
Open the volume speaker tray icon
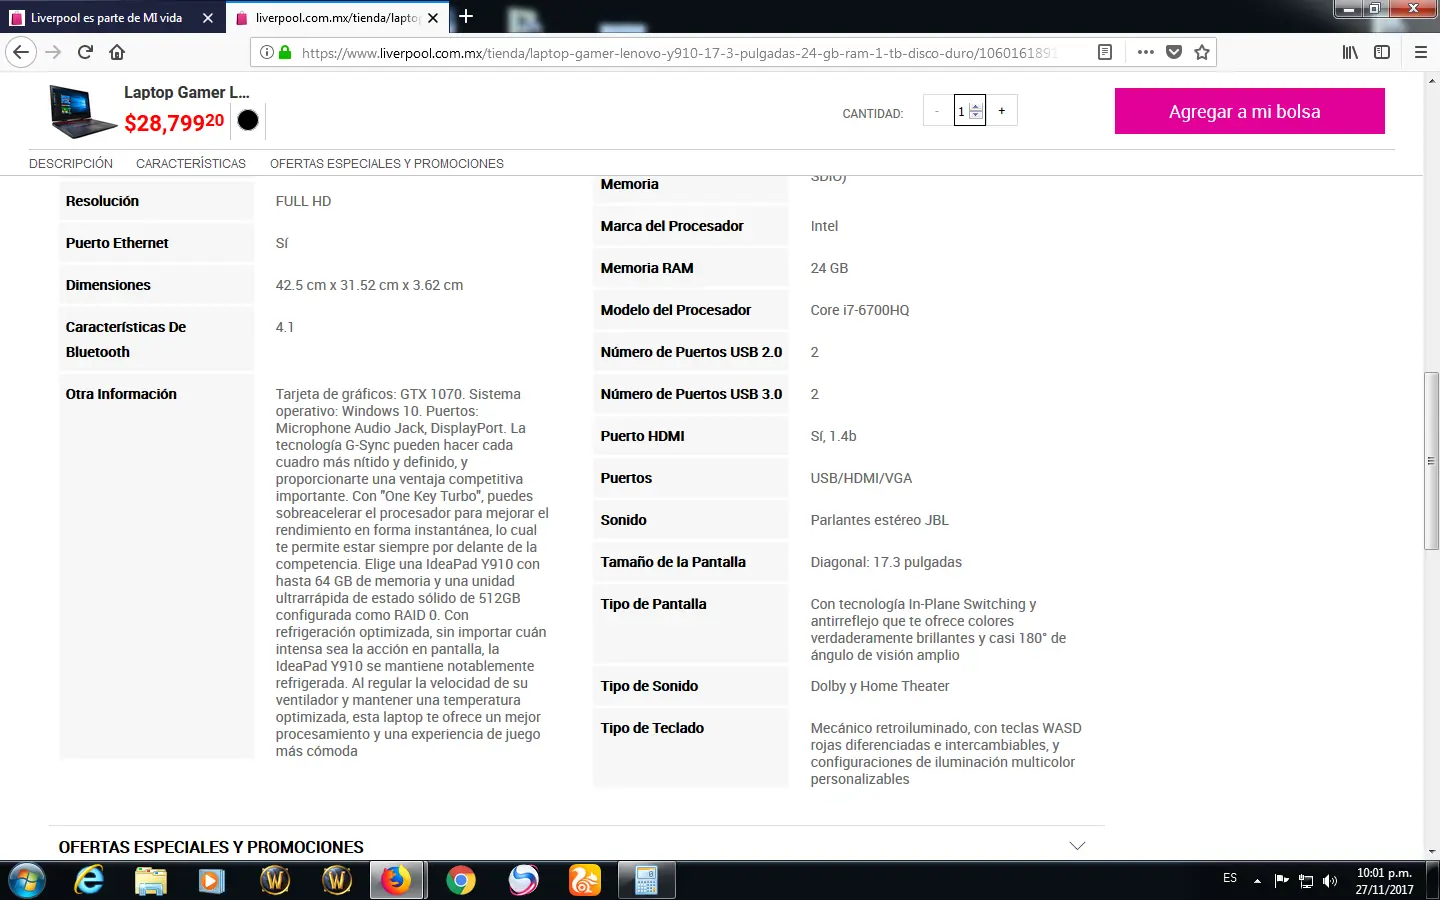point(1330,881)
